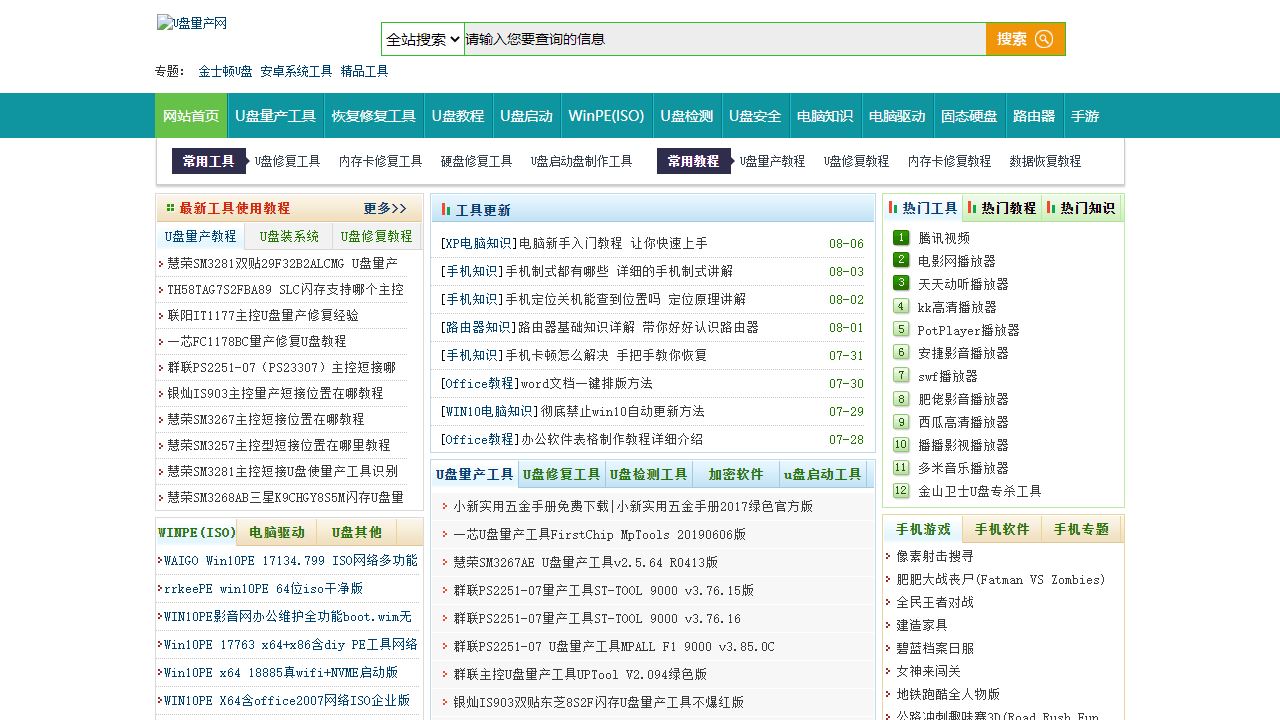Open 一芯U盘量产工具FirstChip MpTools entry
This screenshot has width=1280, height=720.
tap(599, 534)
